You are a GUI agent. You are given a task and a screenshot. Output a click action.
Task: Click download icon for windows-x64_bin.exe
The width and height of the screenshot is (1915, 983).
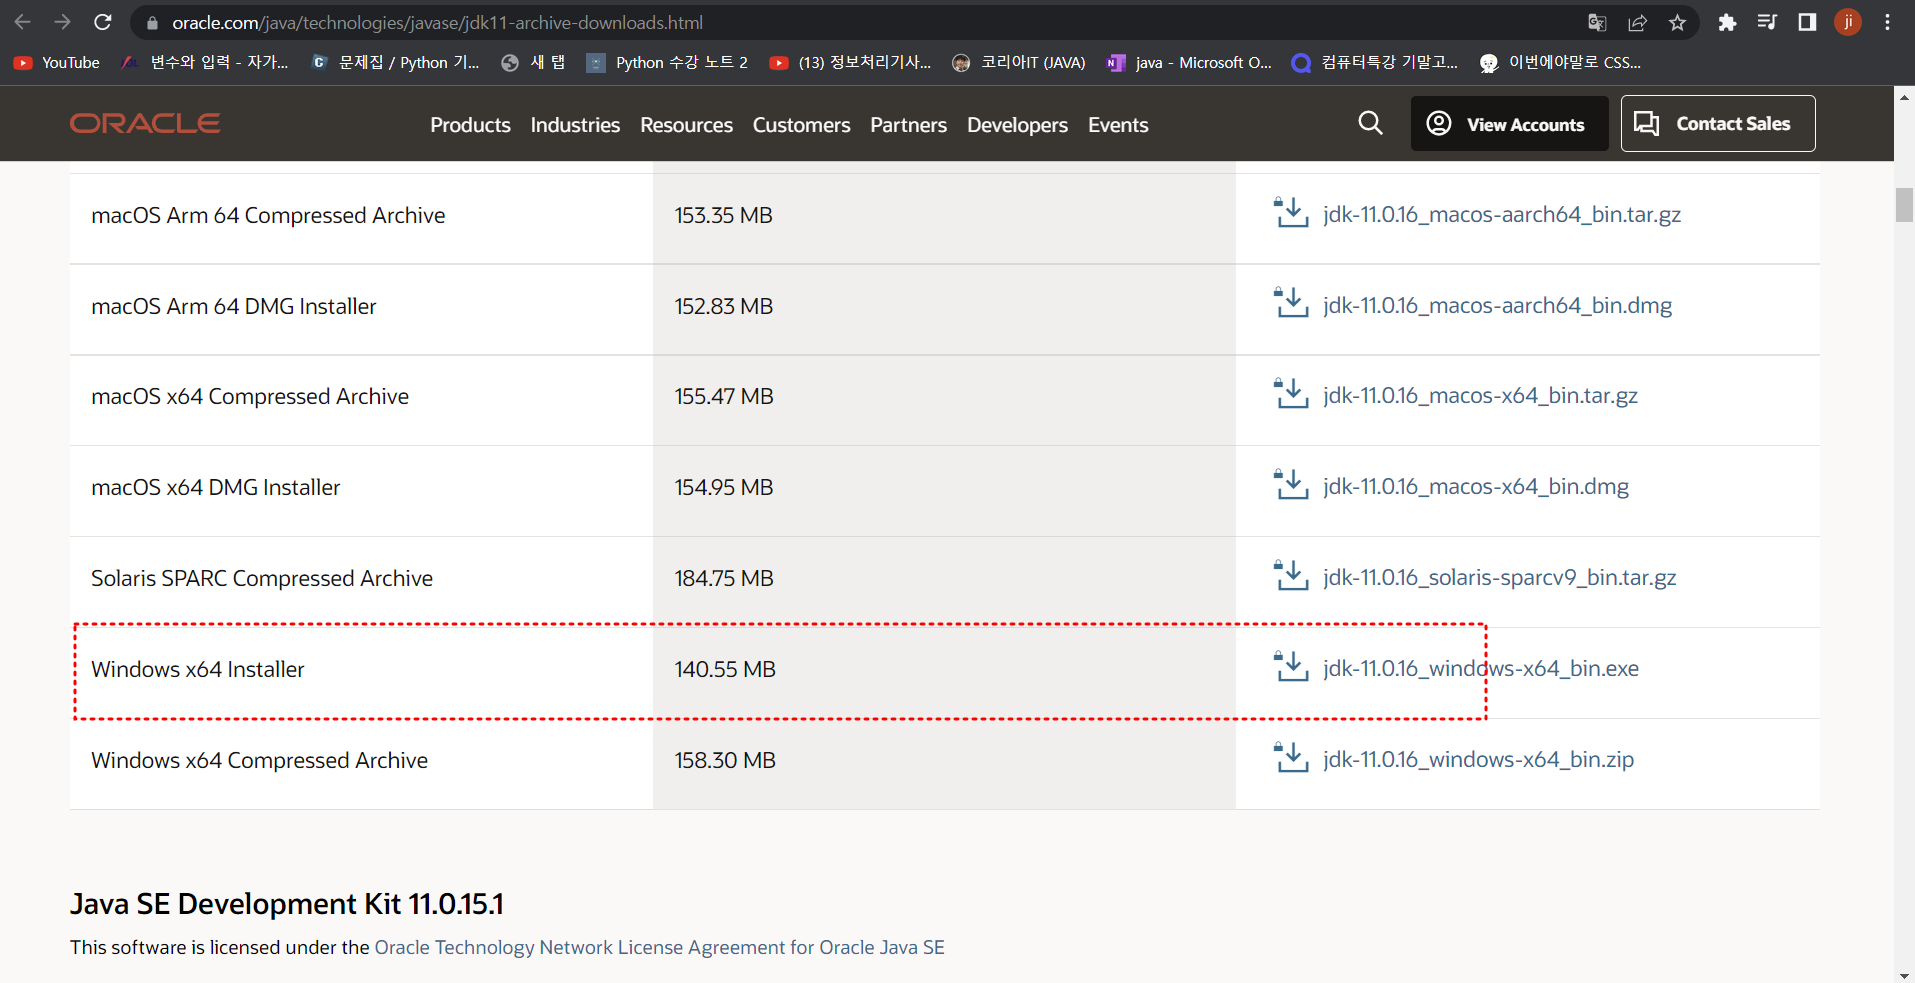coord(1291,667)
